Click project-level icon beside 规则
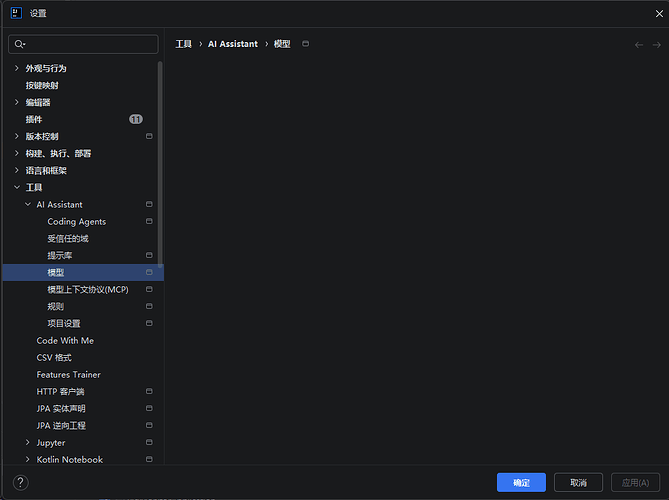The height and width of the screenshot is (500, 669). click(149, 306)
